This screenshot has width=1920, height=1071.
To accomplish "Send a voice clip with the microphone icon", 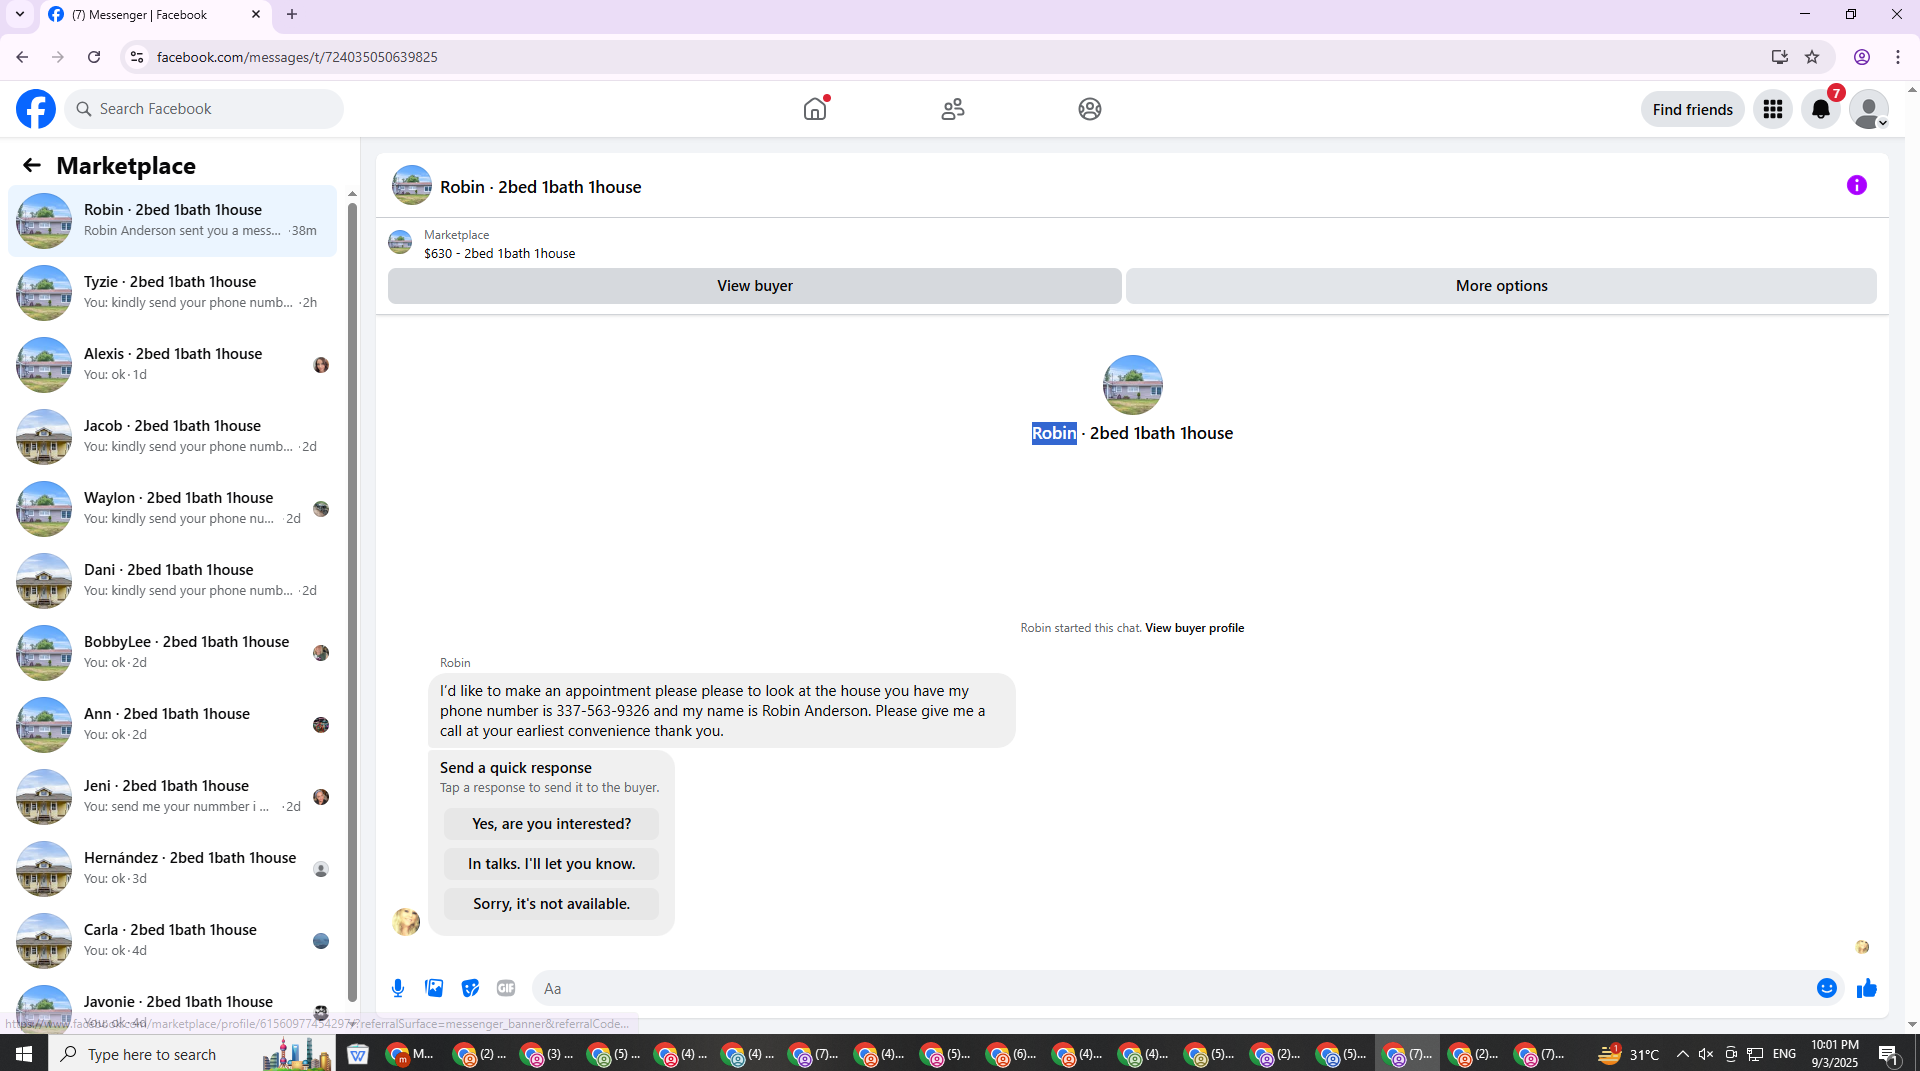I will [x=398, y=988].
